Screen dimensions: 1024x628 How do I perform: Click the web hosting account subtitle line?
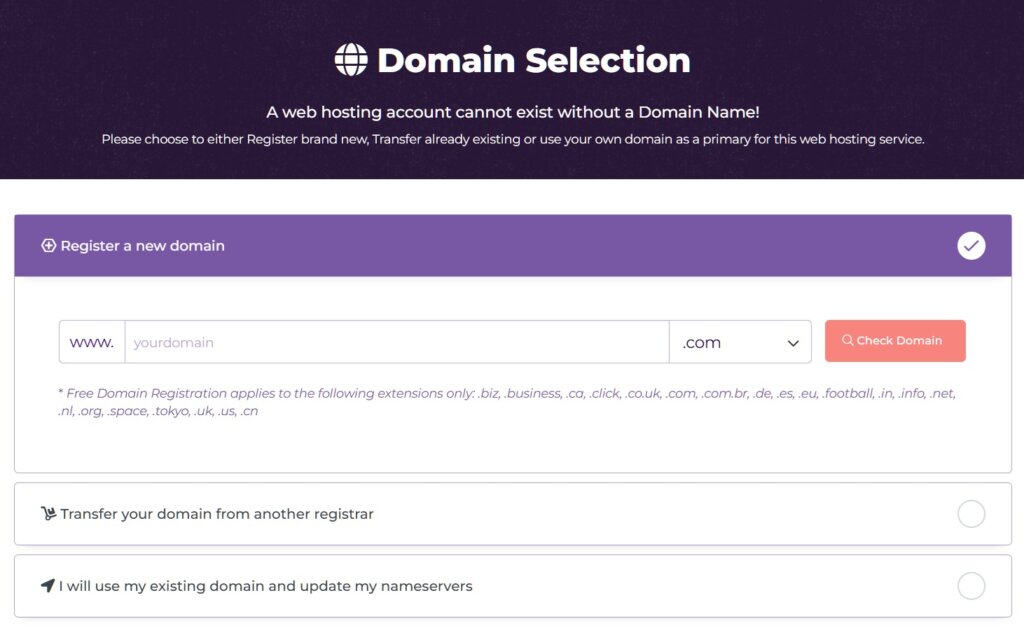(512, 112)
